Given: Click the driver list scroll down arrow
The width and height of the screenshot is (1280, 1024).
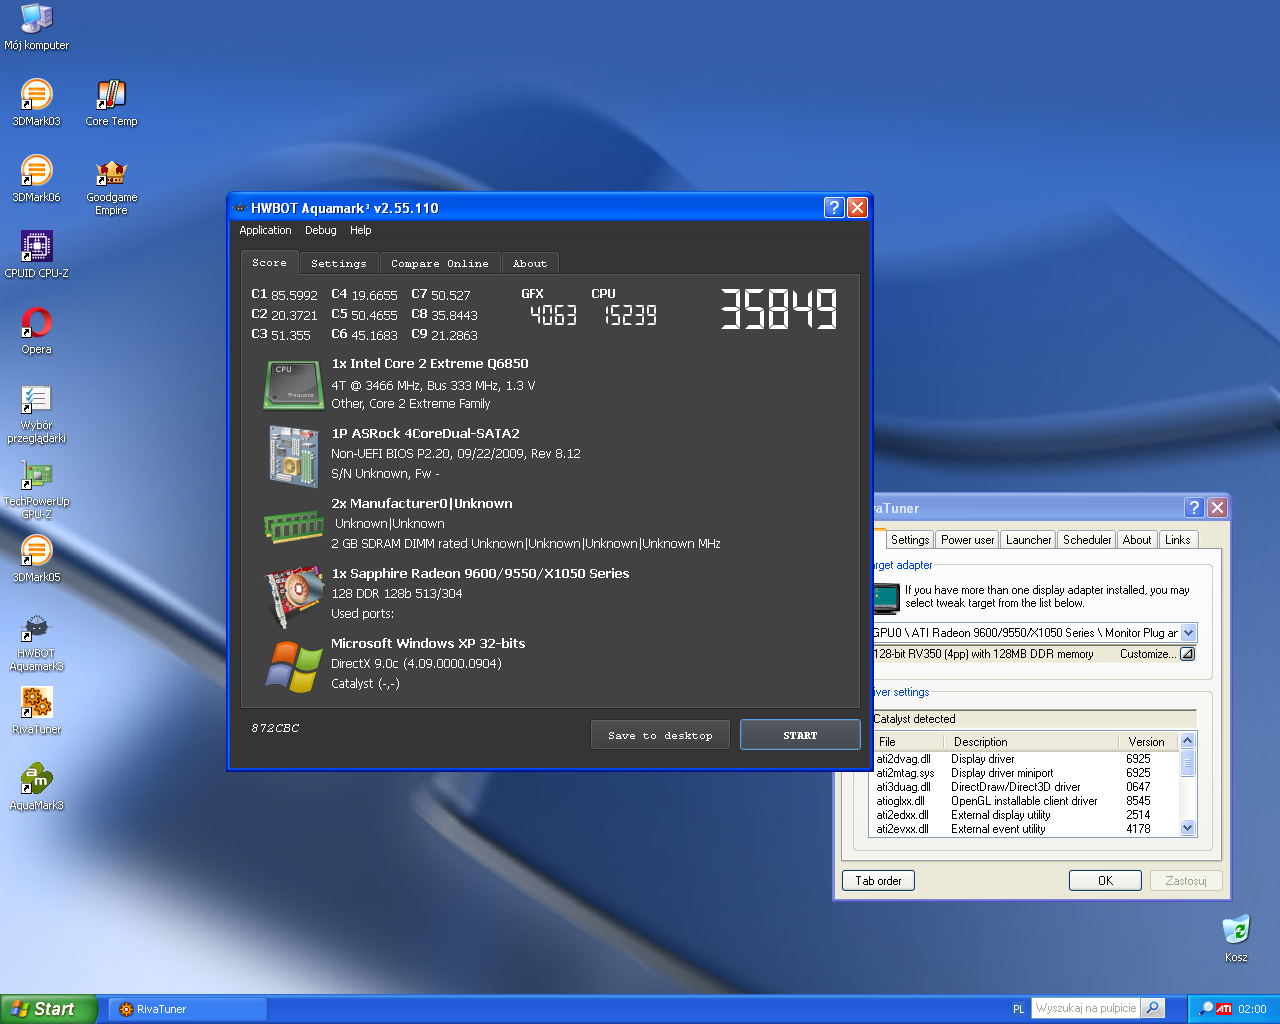Looking at the screenshot, I should [x=1188, y=828].
